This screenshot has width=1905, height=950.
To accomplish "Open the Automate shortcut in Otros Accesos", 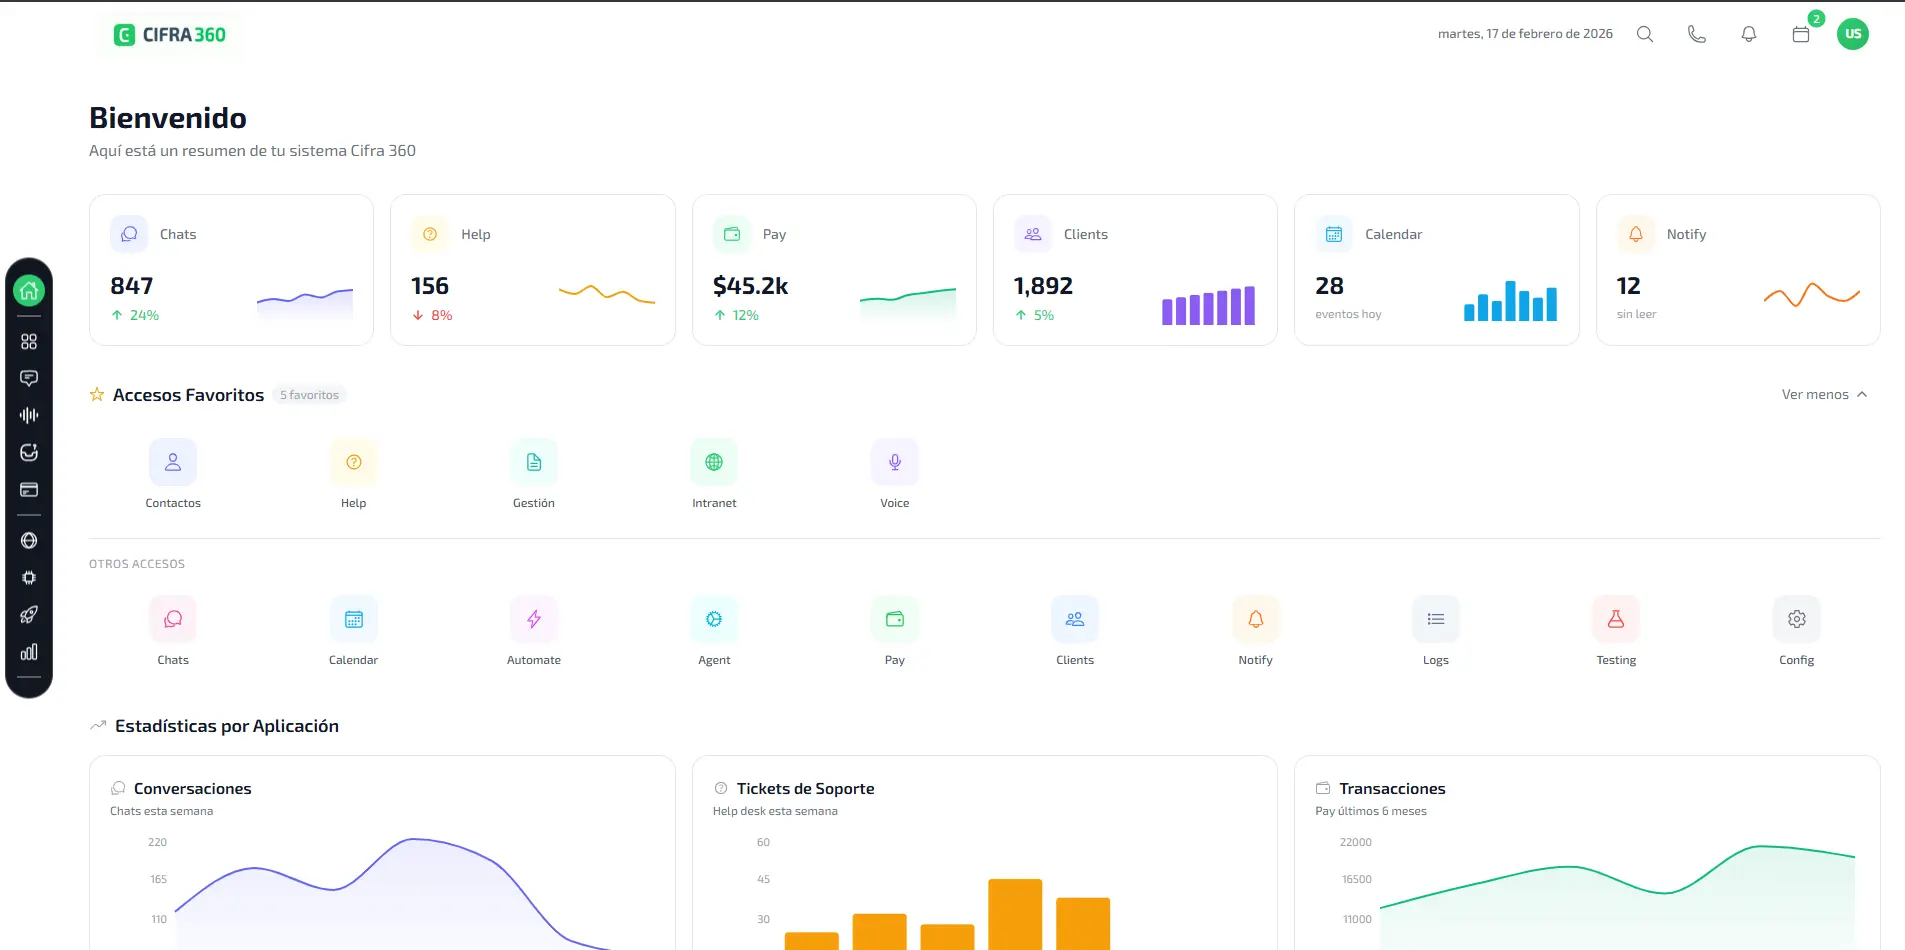I will pos(533,619).
